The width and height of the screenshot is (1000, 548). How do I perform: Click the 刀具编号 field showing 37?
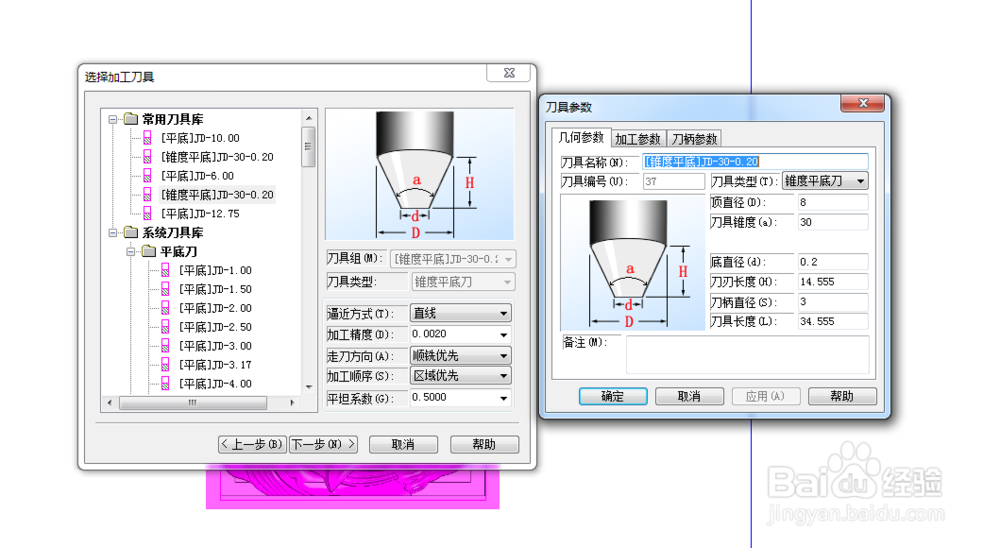click(x=673, y=181)
